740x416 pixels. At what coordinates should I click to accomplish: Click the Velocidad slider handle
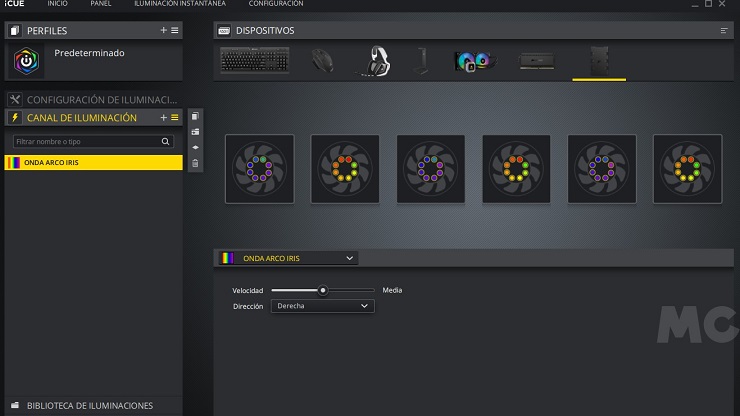pos(323,290)
